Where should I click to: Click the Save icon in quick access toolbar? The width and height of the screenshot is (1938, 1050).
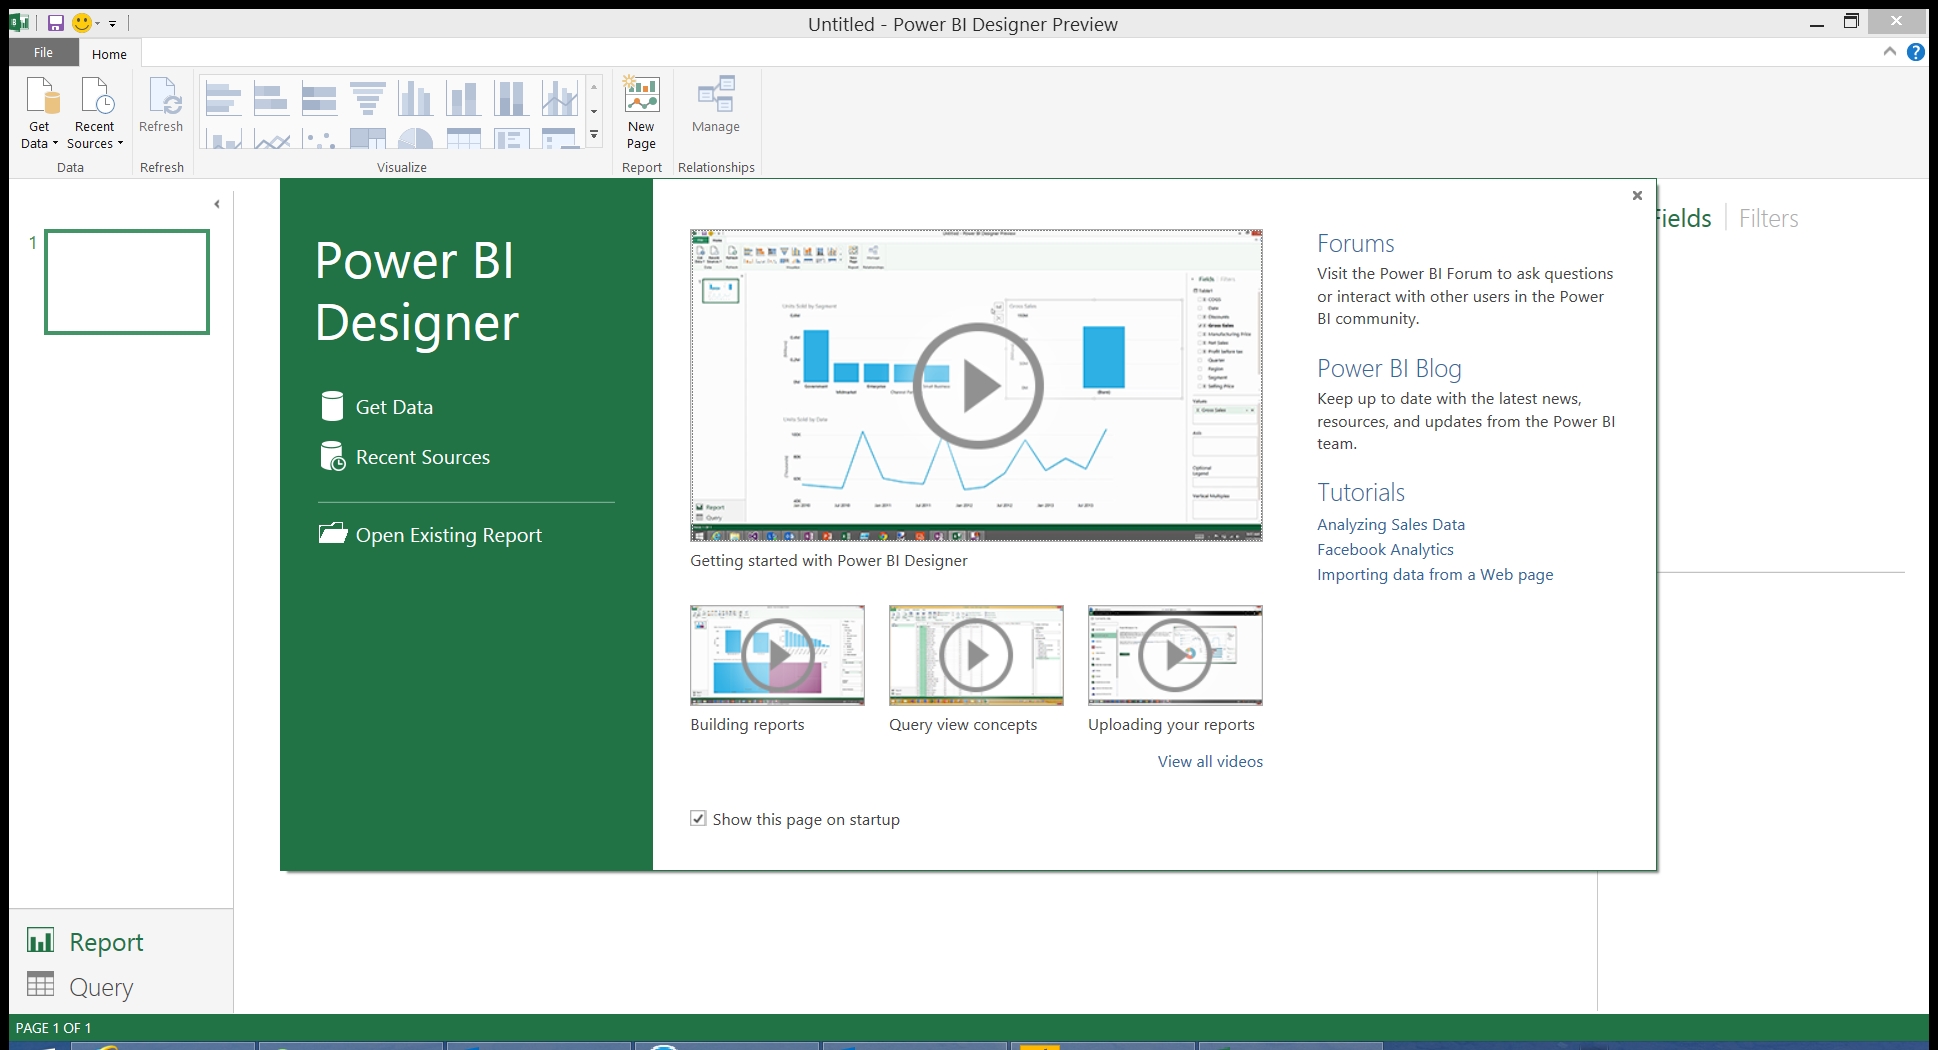tap(56, 22)
